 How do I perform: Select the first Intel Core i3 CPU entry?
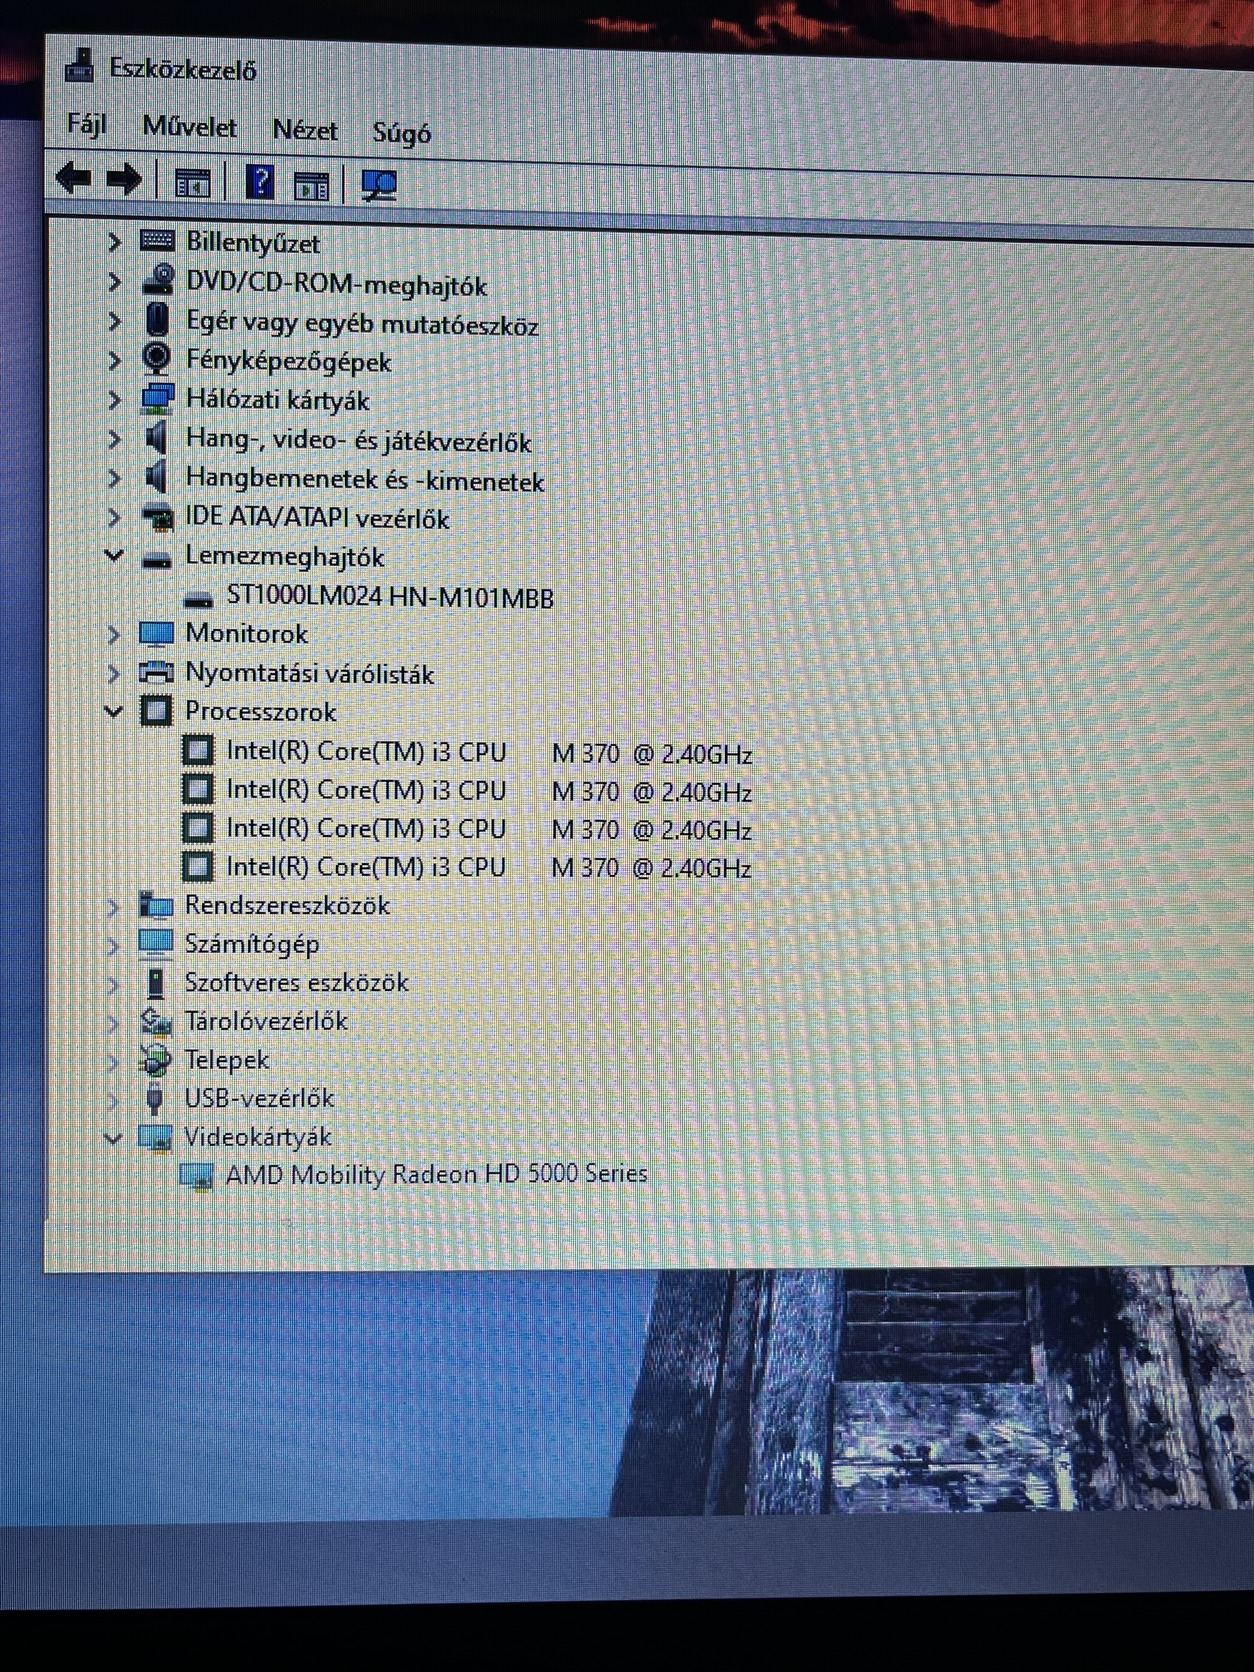[x=489, y=752]
